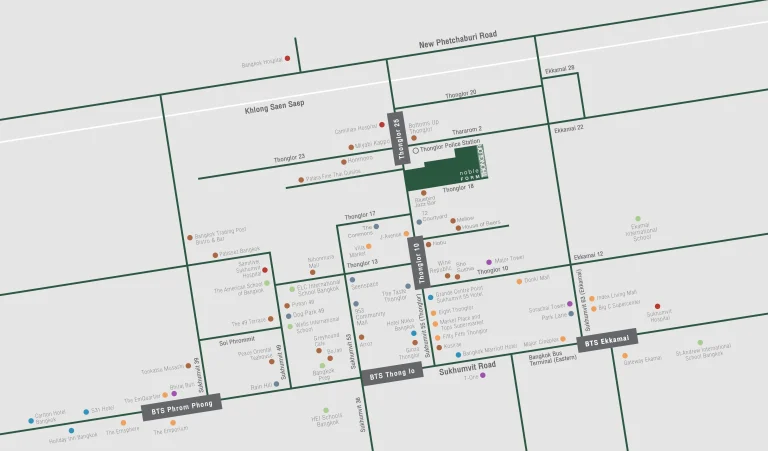Select the brown dot next to Patara Fine Thai Cuisine
The image size is (768, 451).
301,180
